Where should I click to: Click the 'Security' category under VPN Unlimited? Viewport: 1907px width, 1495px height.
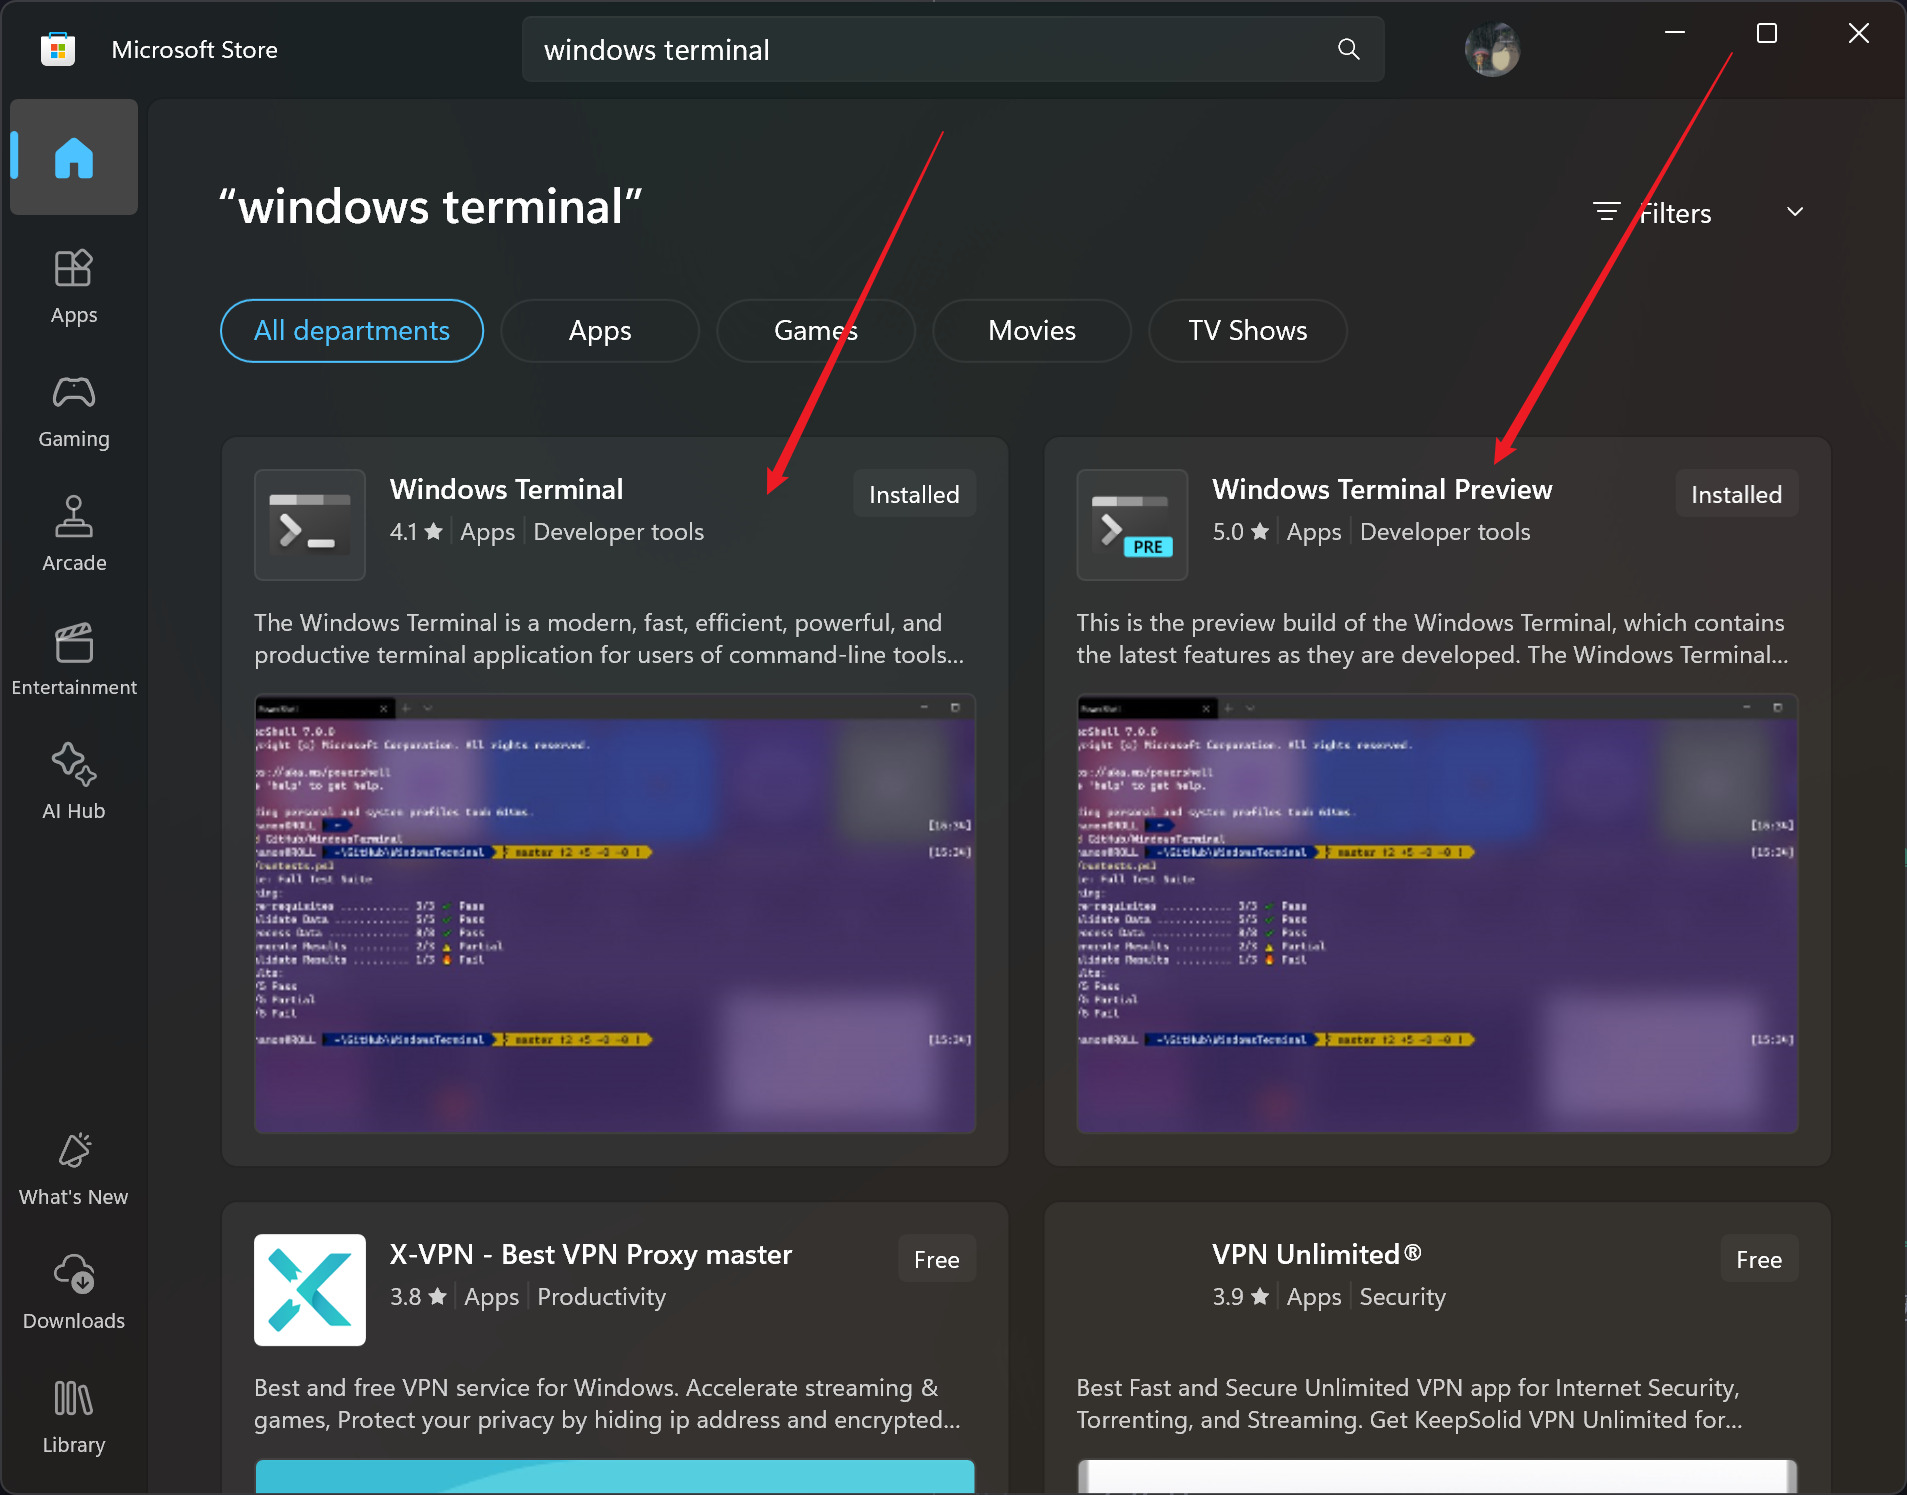coord(1403,1297)
